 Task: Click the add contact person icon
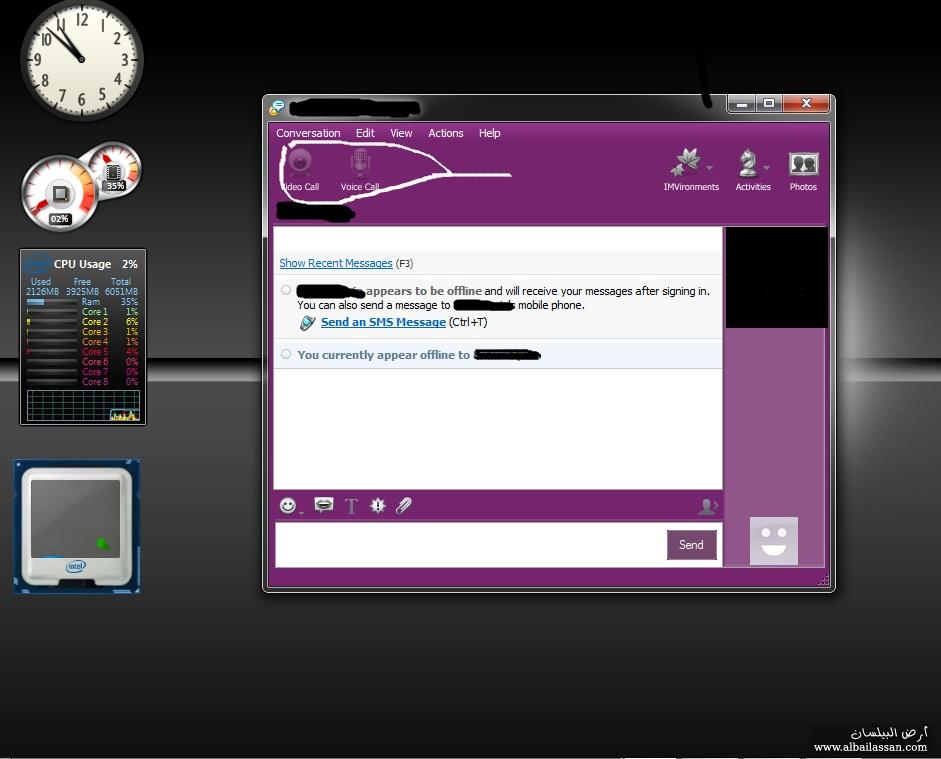pyautogui.click(x=708, y=507)
